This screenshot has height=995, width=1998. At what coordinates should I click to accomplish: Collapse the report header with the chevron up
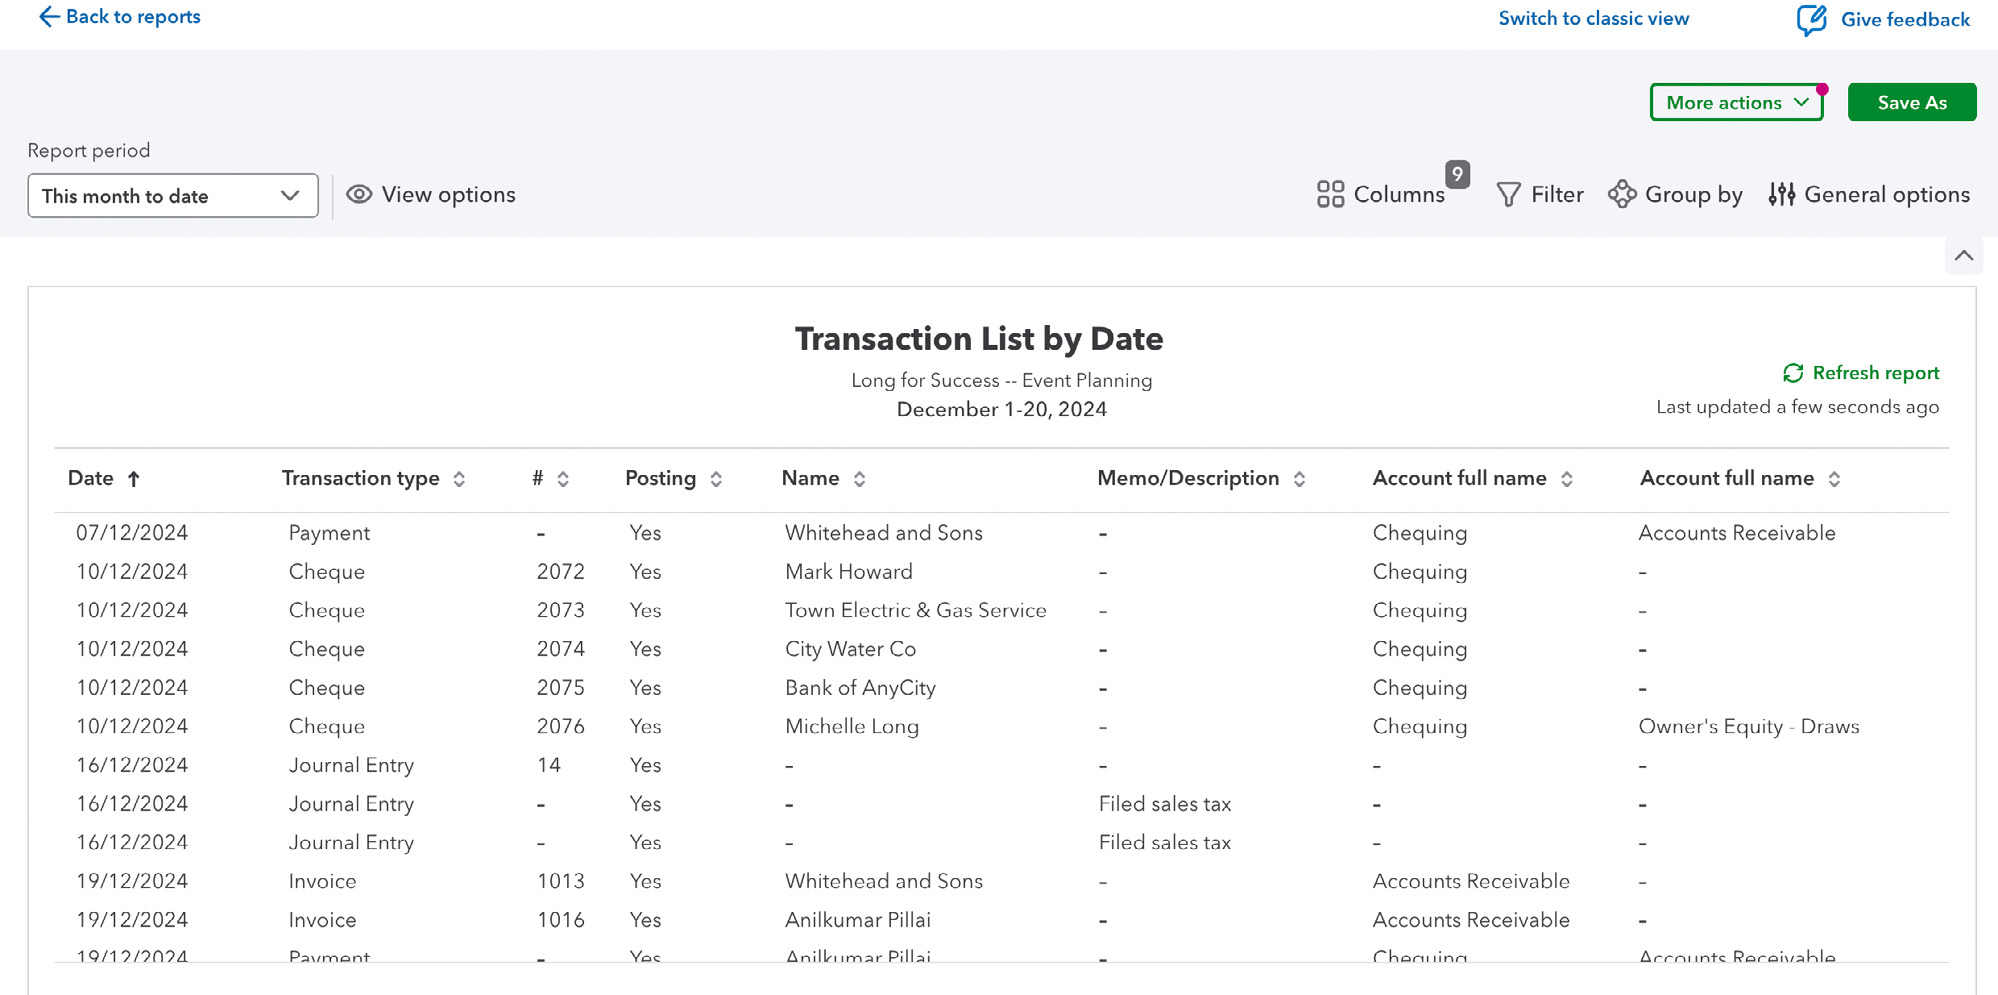coord(1964,256)
